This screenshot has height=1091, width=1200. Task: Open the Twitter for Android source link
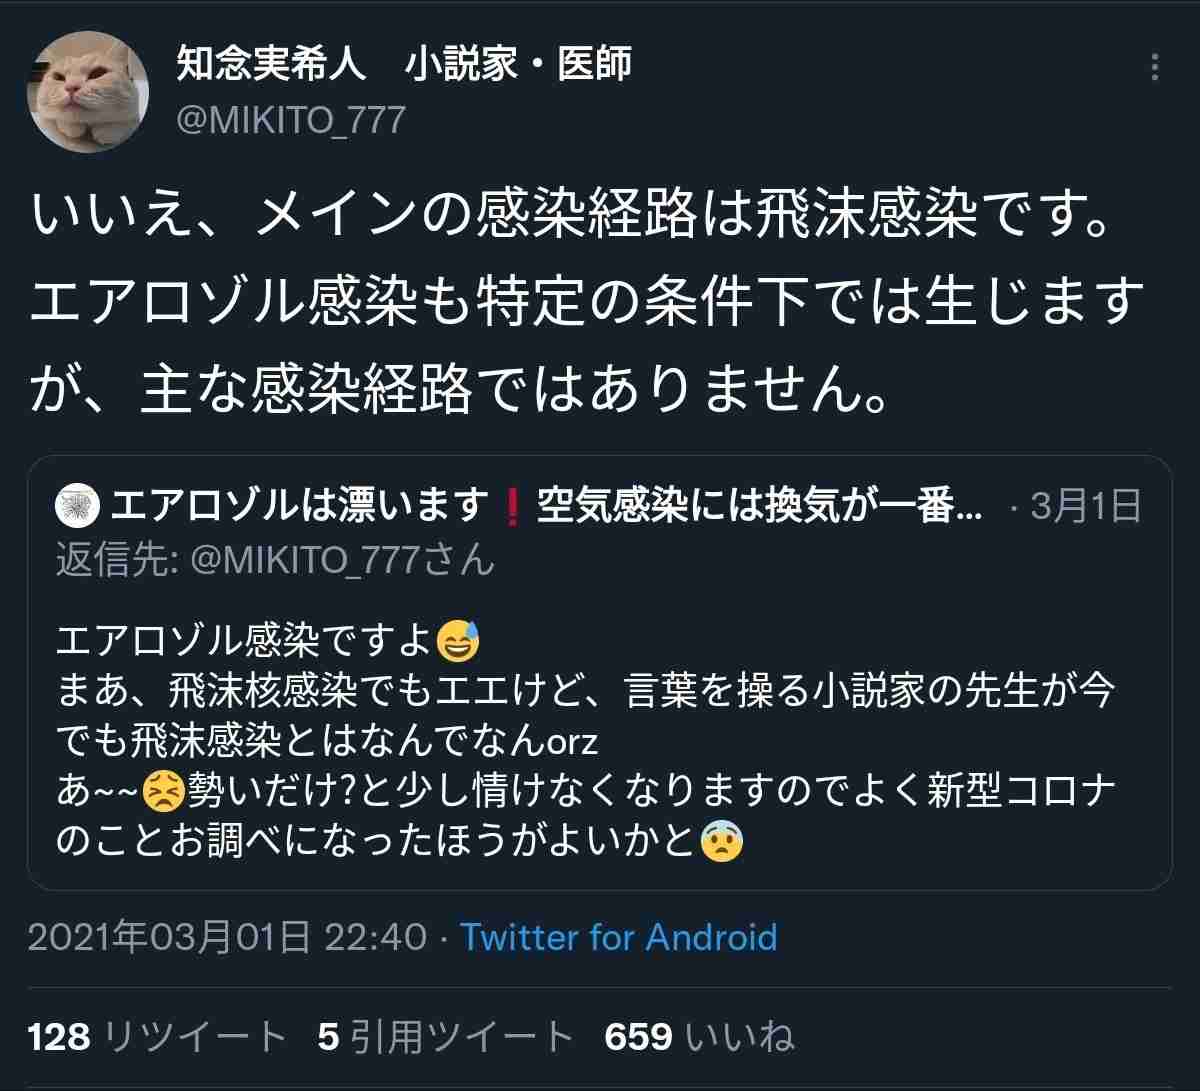[x=618, y=937]
